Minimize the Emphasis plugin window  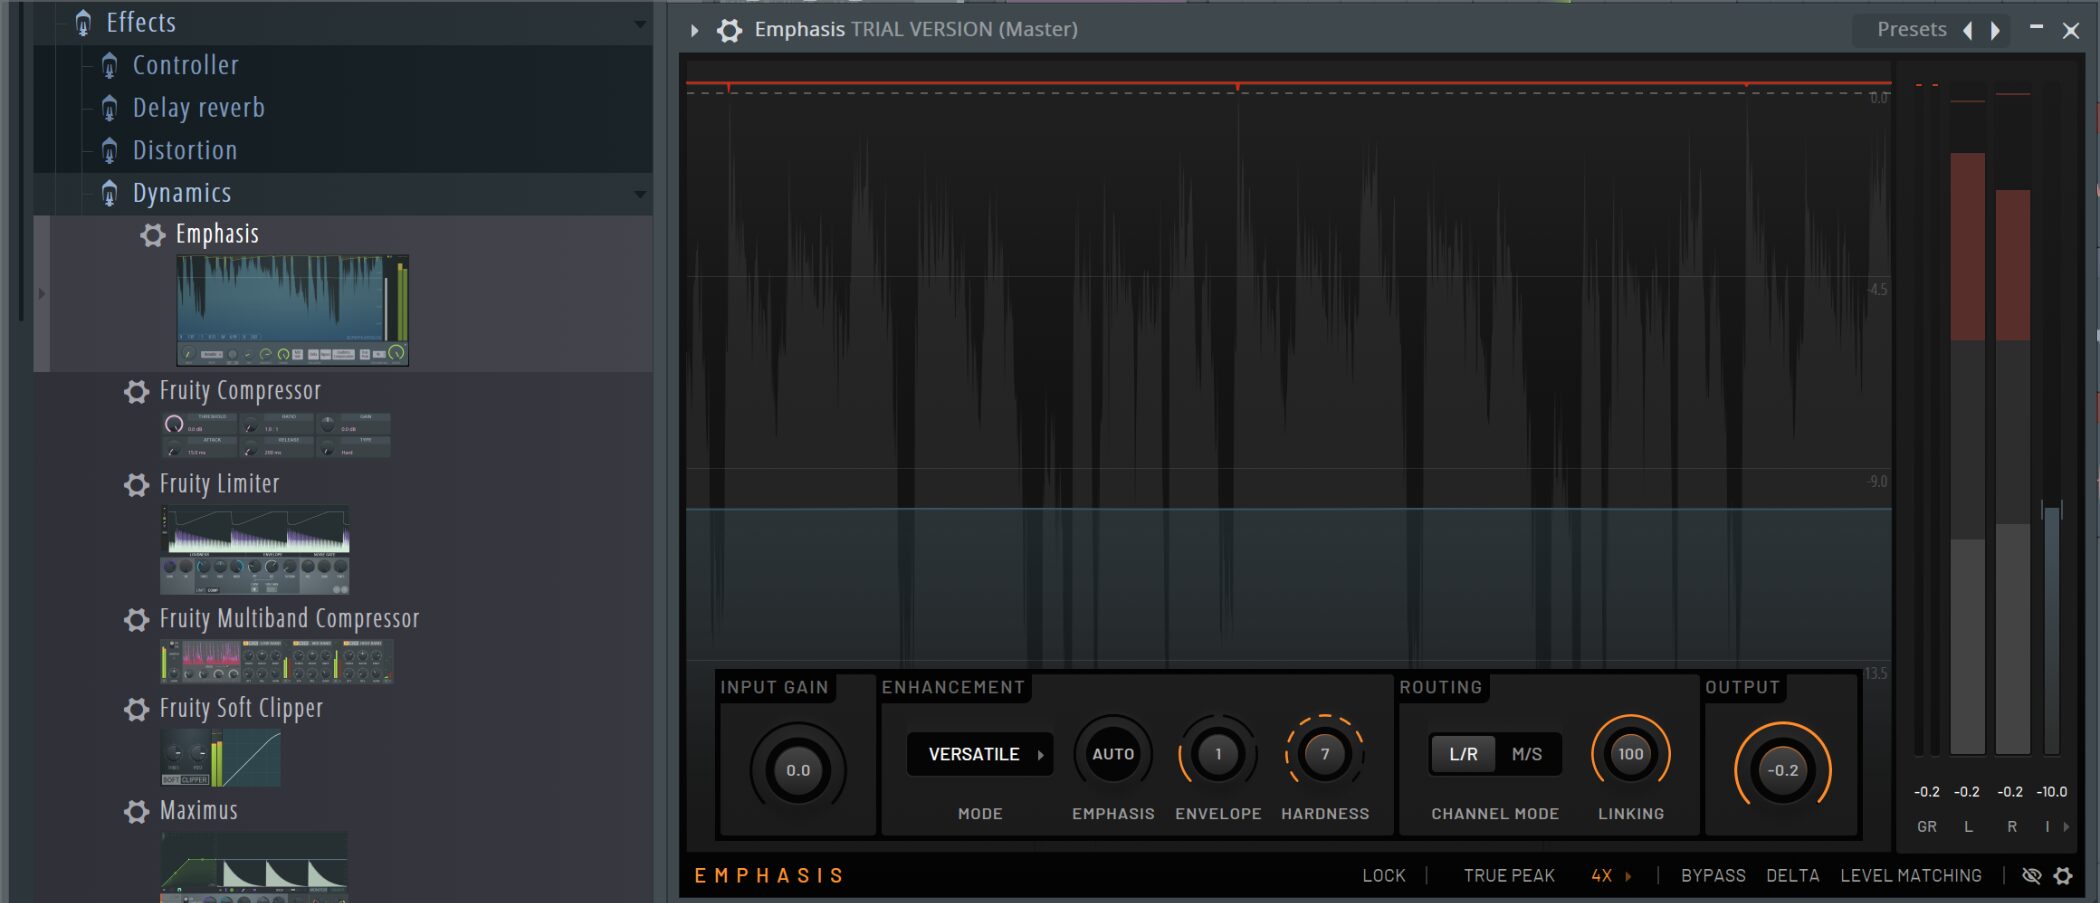[2036, 28]
